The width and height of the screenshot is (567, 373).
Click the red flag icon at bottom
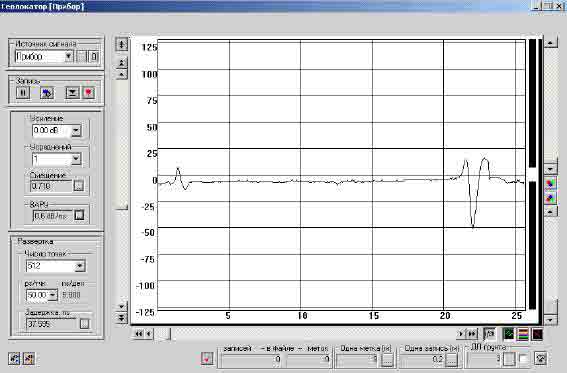coord(207,359)
